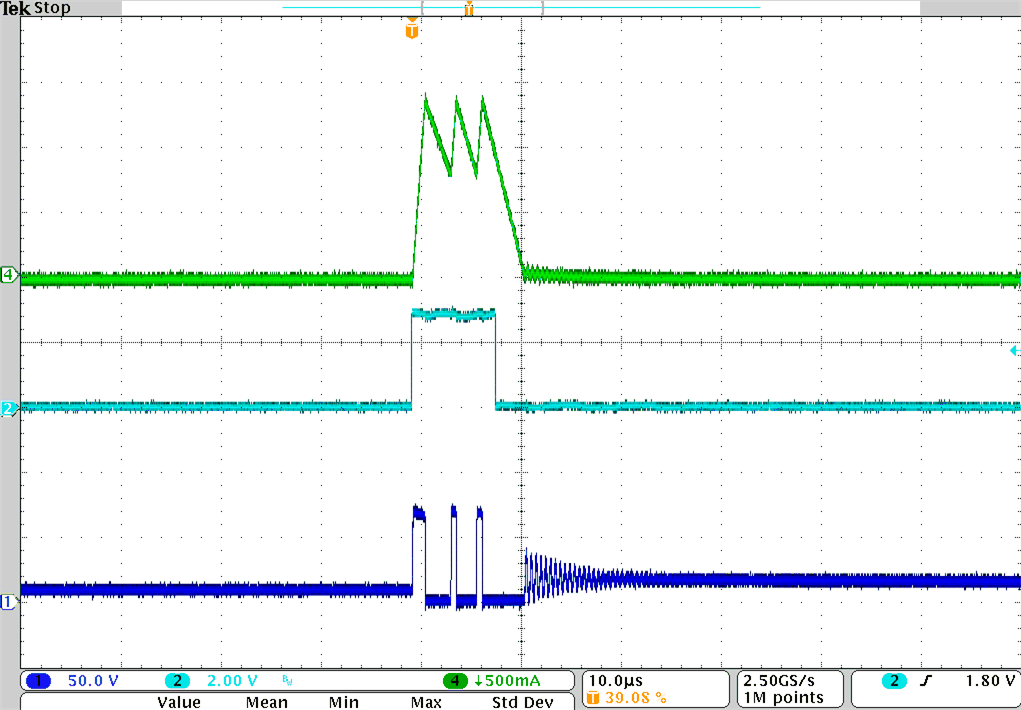Viewport: 1021px width, 710px height.
Task: Toggle Channel 4 current display 500mA
Action: click(x=507, y=680)
